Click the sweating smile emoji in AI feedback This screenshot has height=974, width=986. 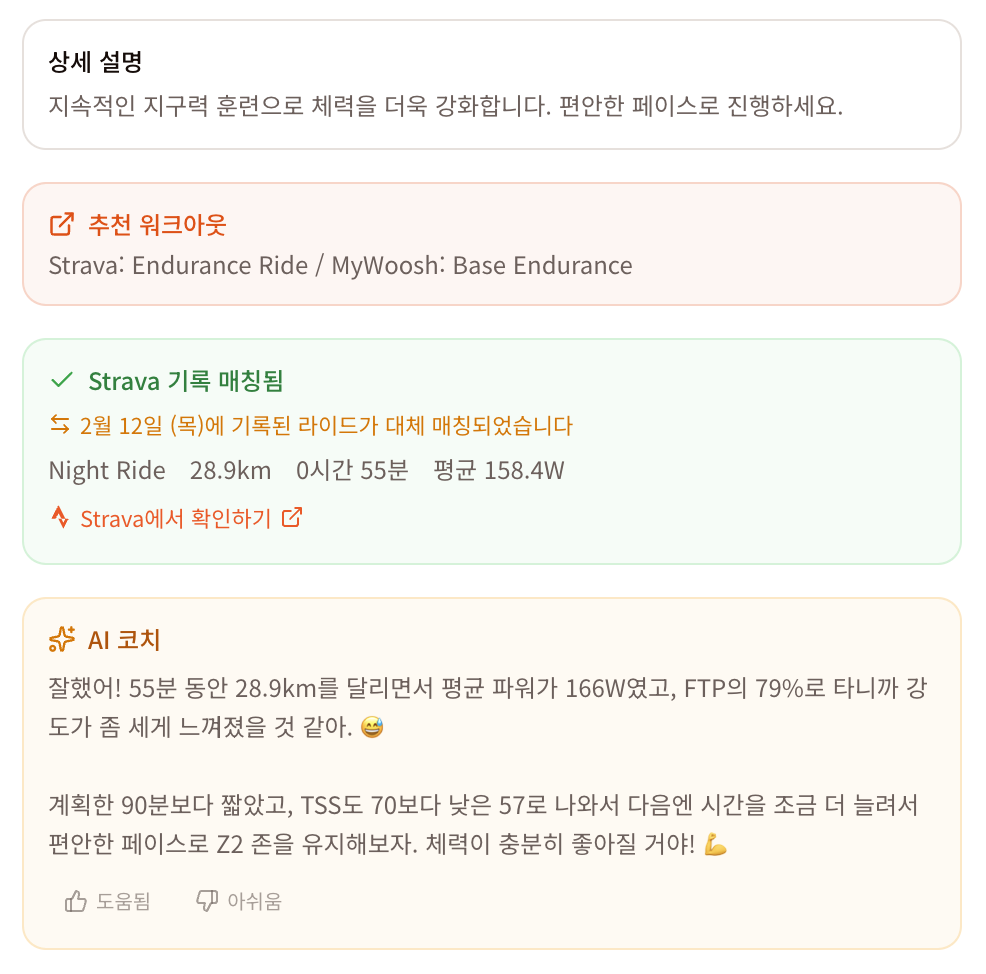point(372,728)
